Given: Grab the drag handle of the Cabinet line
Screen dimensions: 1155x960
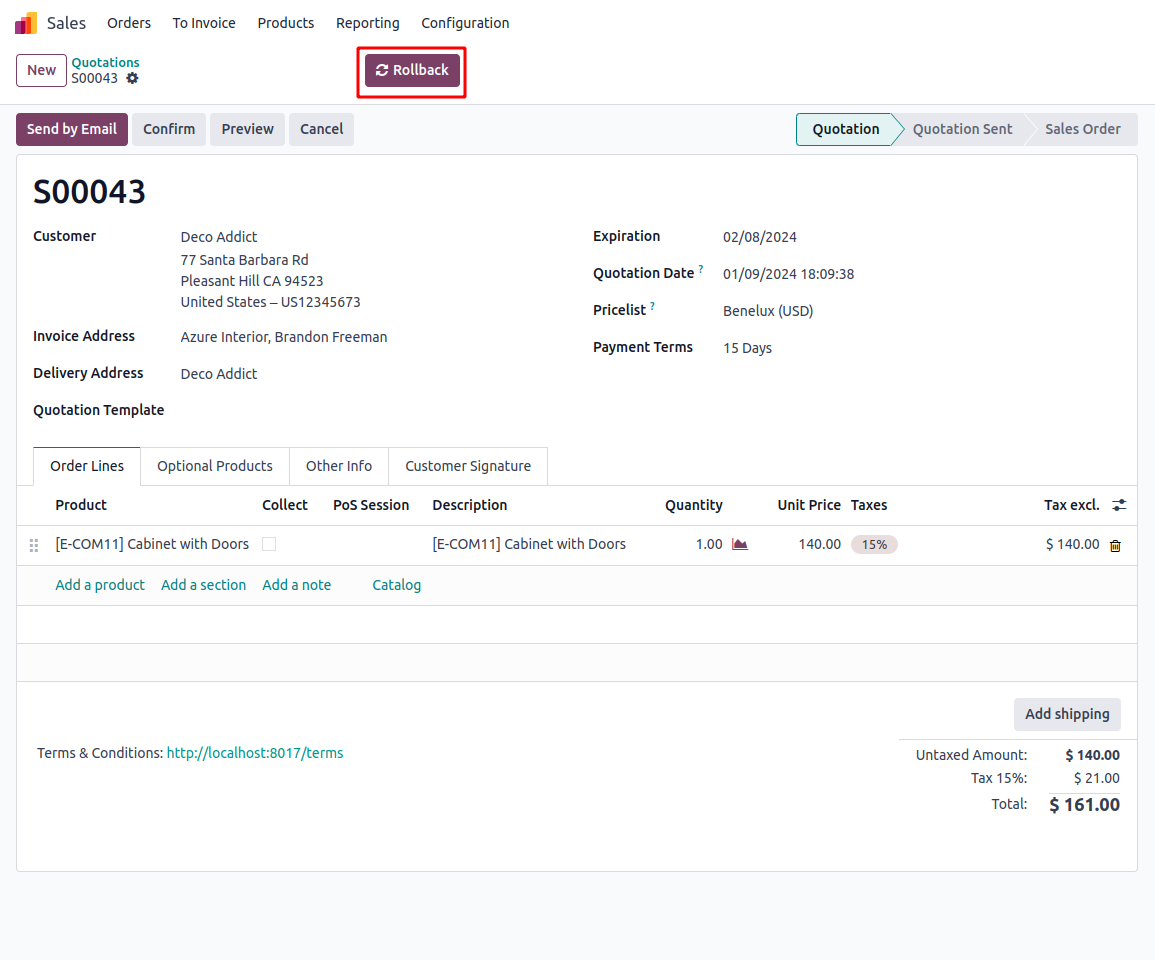Looking at the screenshot, I should click(x=34, y=545).
